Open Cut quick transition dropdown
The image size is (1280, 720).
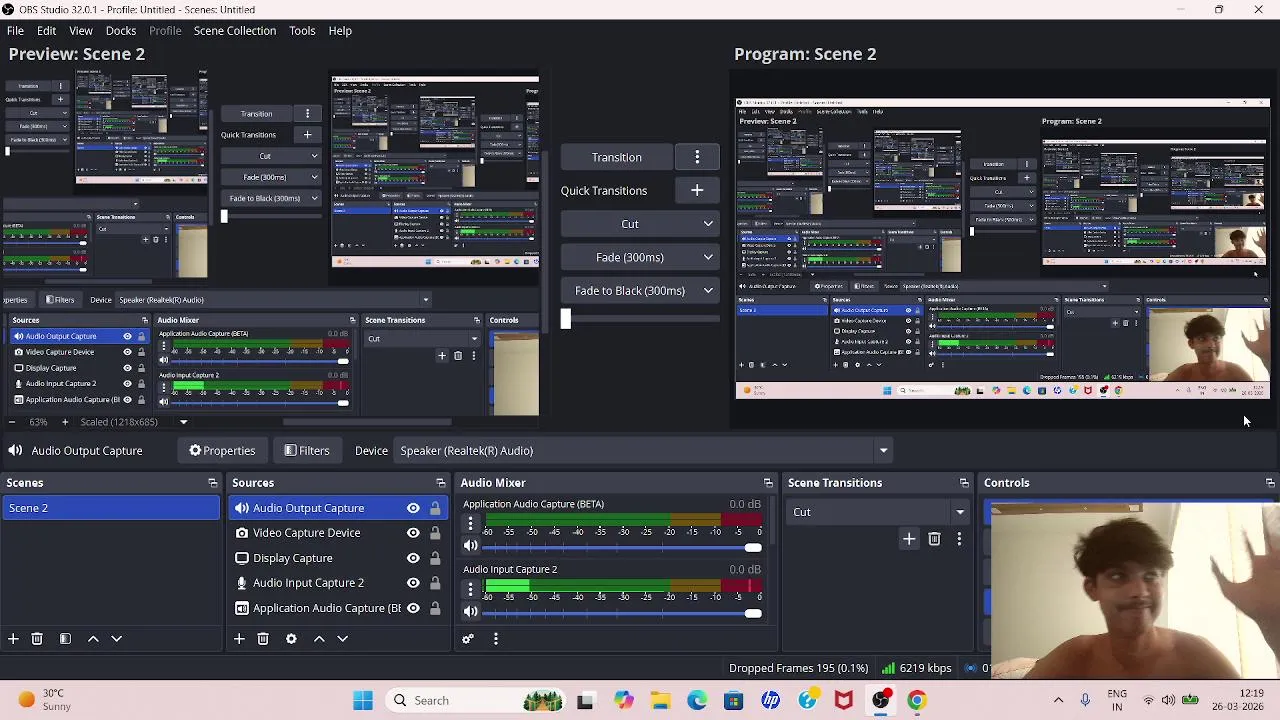click(639, 224)
